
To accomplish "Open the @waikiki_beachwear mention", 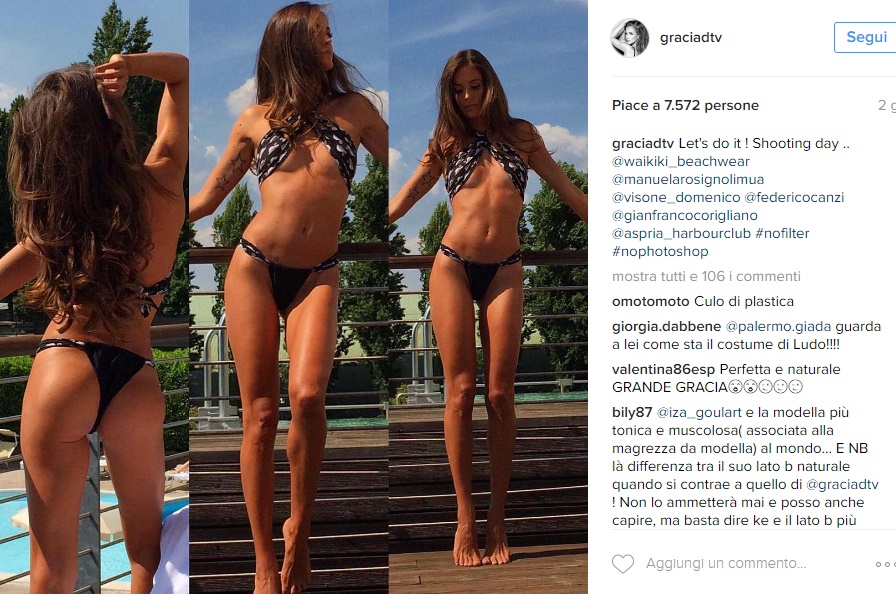I will click(681, 162).
